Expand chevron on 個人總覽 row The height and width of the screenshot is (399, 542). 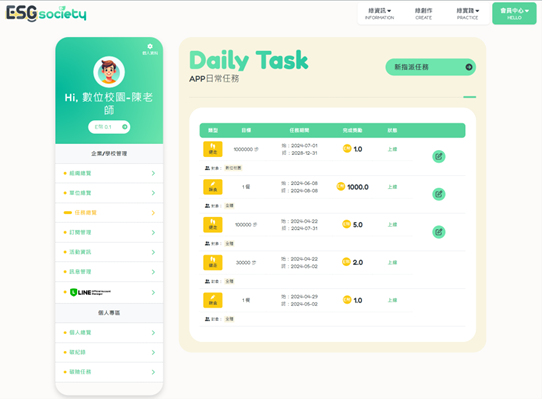coord(153,333)
